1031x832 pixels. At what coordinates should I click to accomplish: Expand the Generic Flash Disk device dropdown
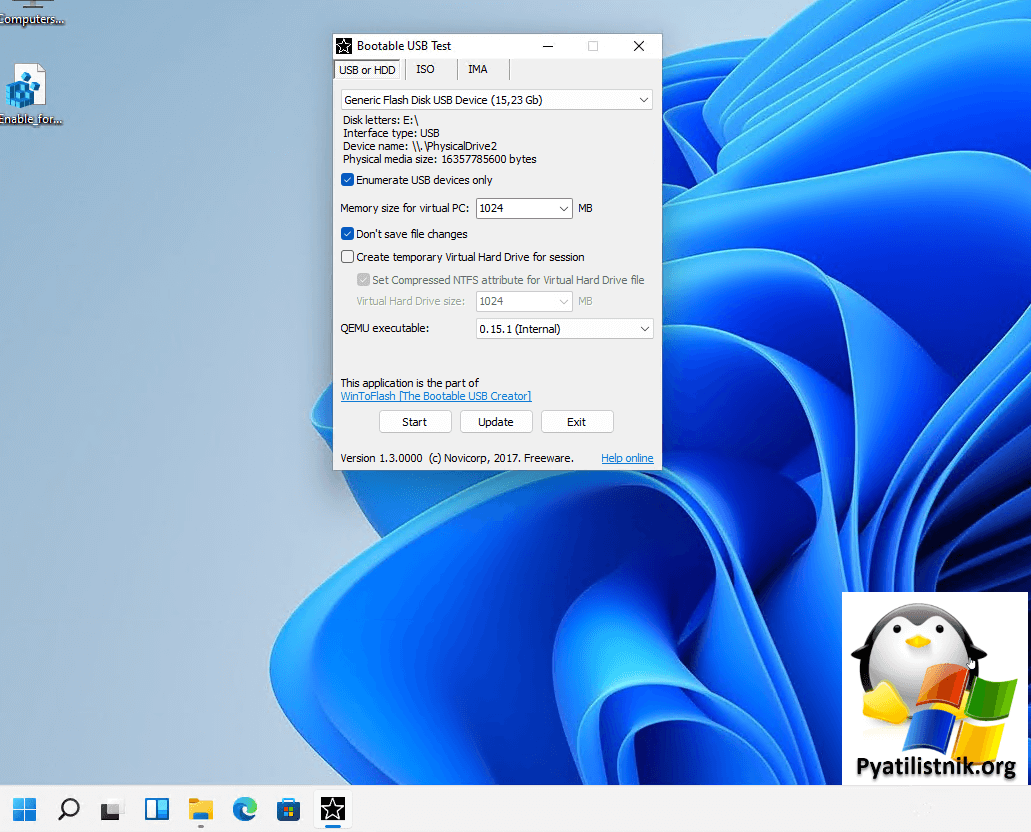tap(644, 100)
